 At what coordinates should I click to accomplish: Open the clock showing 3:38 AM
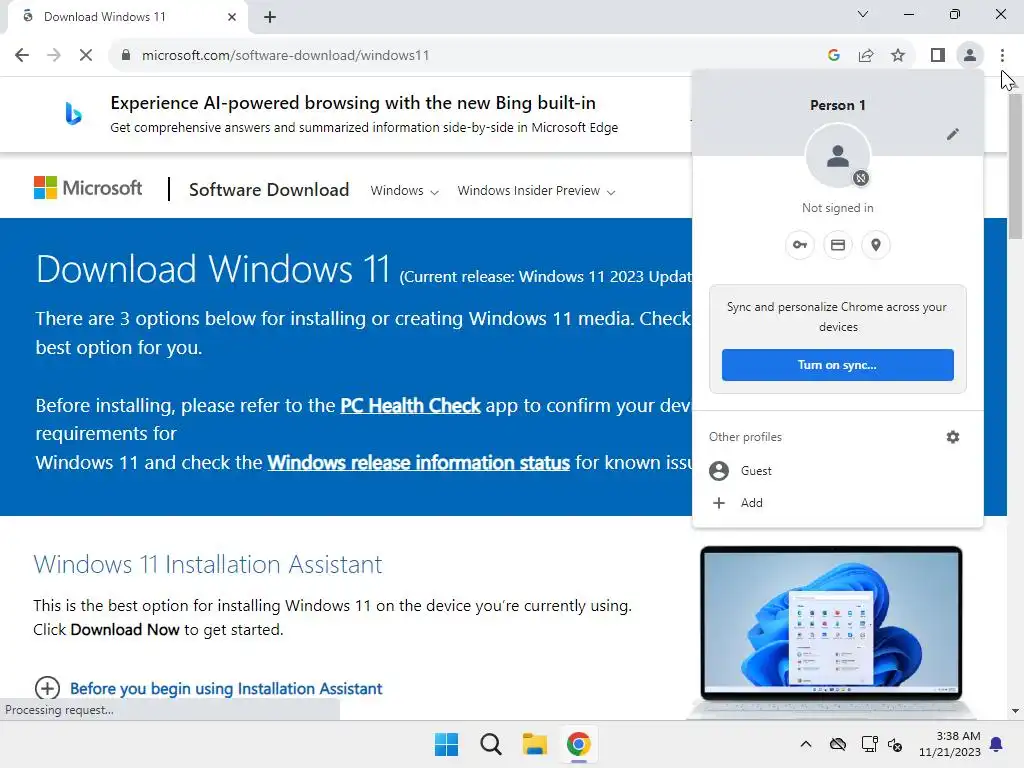[x=950, y=744]
